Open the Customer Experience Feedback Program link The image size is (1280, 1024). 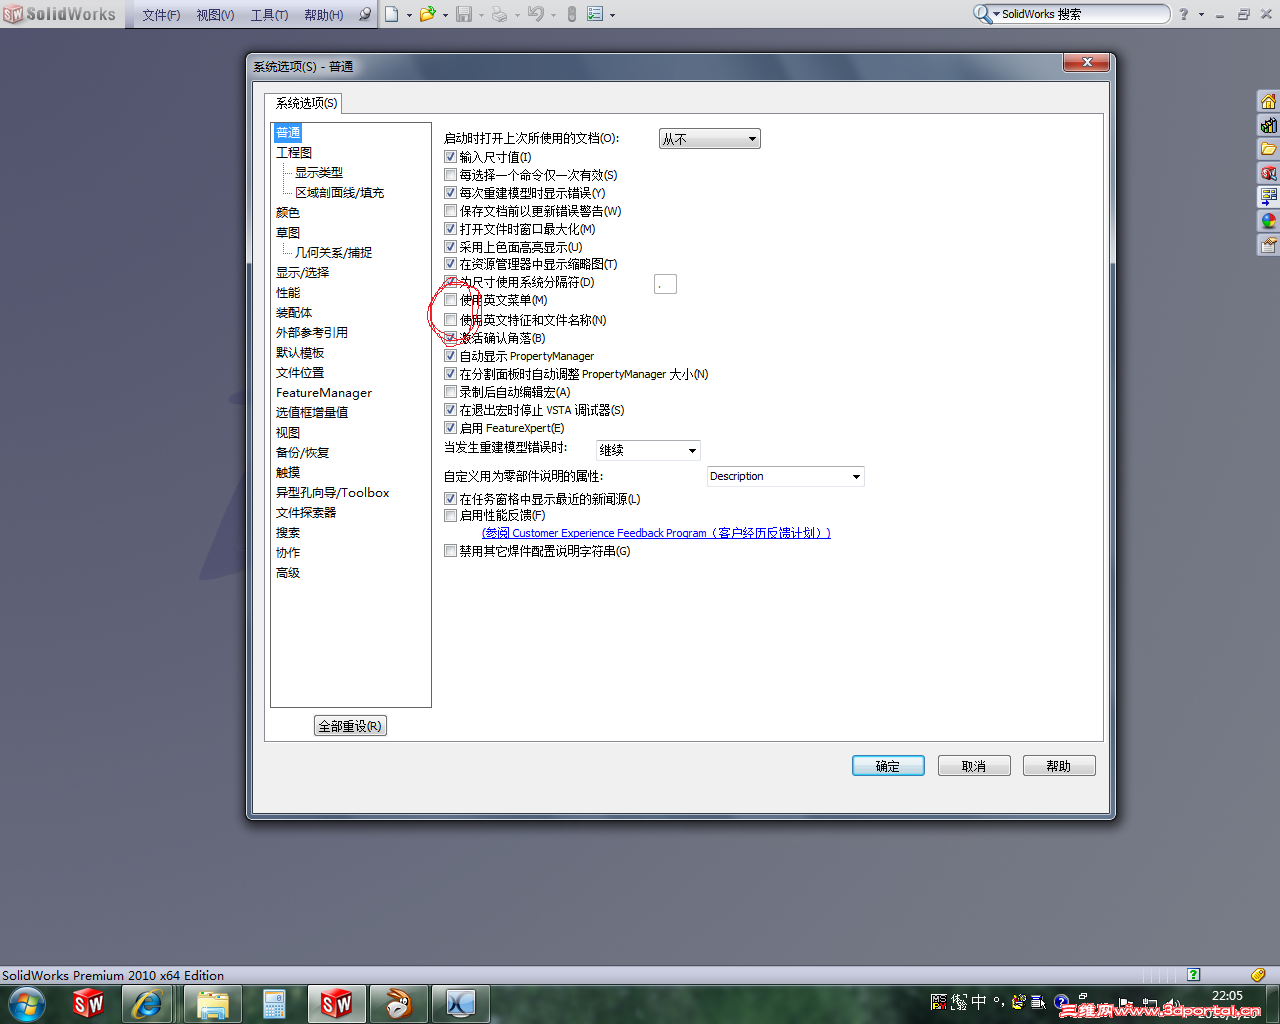click(x=656, y=533)
